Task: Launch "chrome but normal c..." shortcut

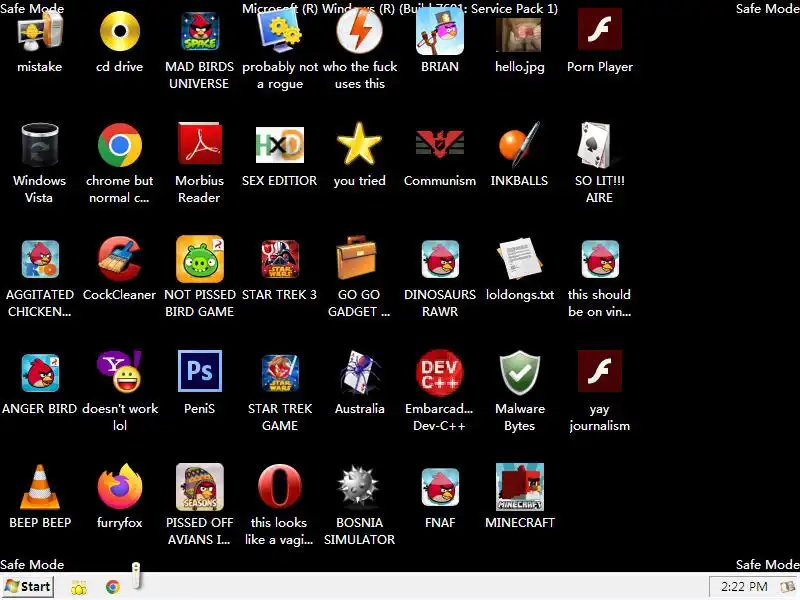Action: pos(120,145)
